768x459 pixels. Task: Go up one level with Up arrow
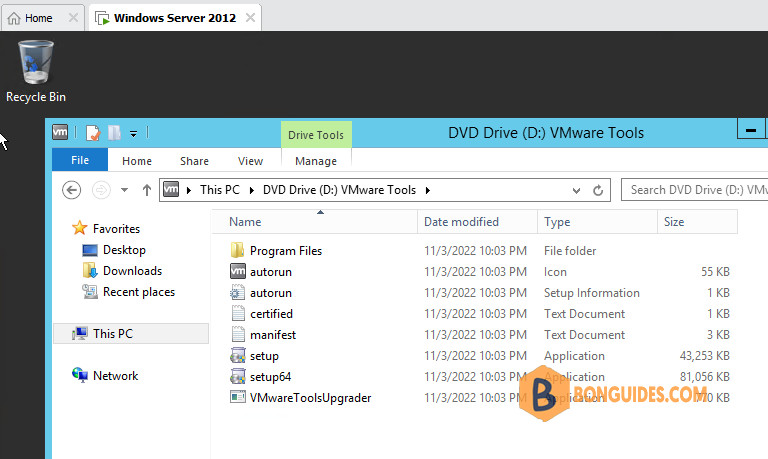point(146,190)
